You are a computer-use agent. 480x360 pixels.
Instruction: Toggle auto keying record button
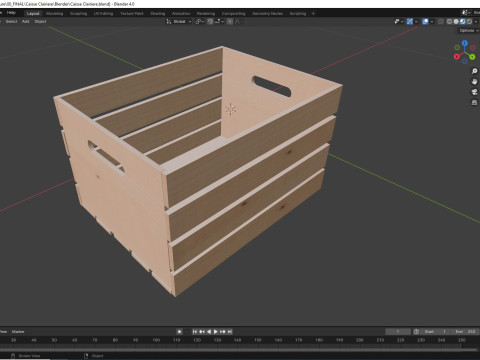179,332
